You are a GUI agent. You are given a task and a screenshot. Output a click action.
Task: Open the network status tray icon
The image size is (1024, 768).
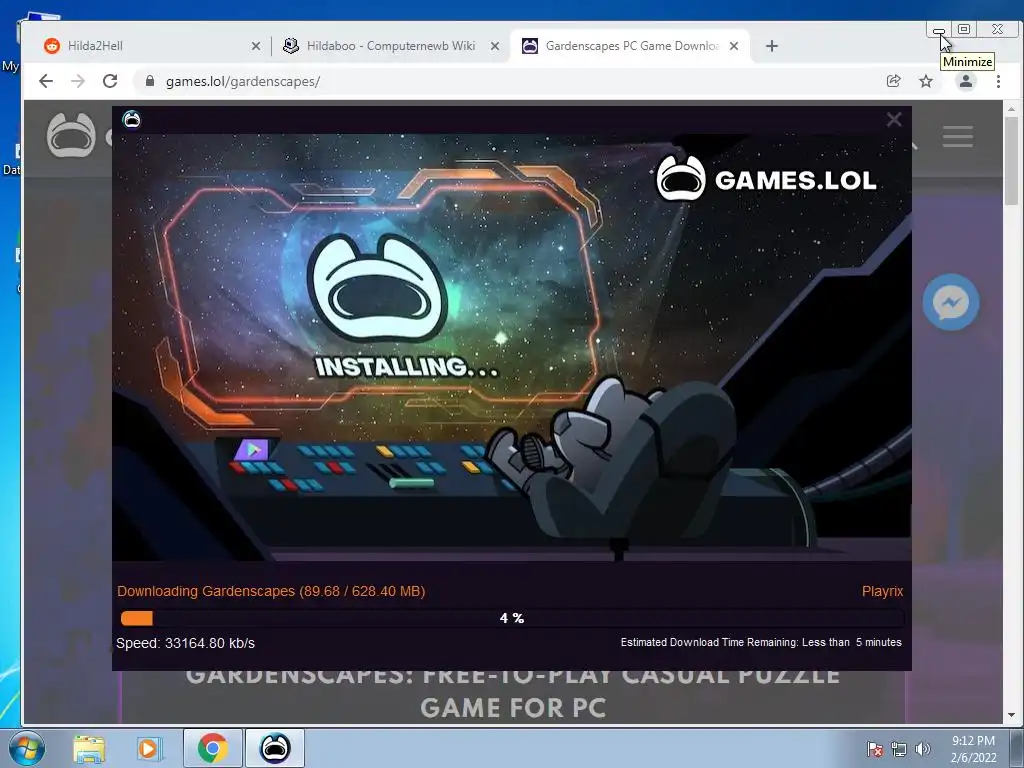click(899, 749)
